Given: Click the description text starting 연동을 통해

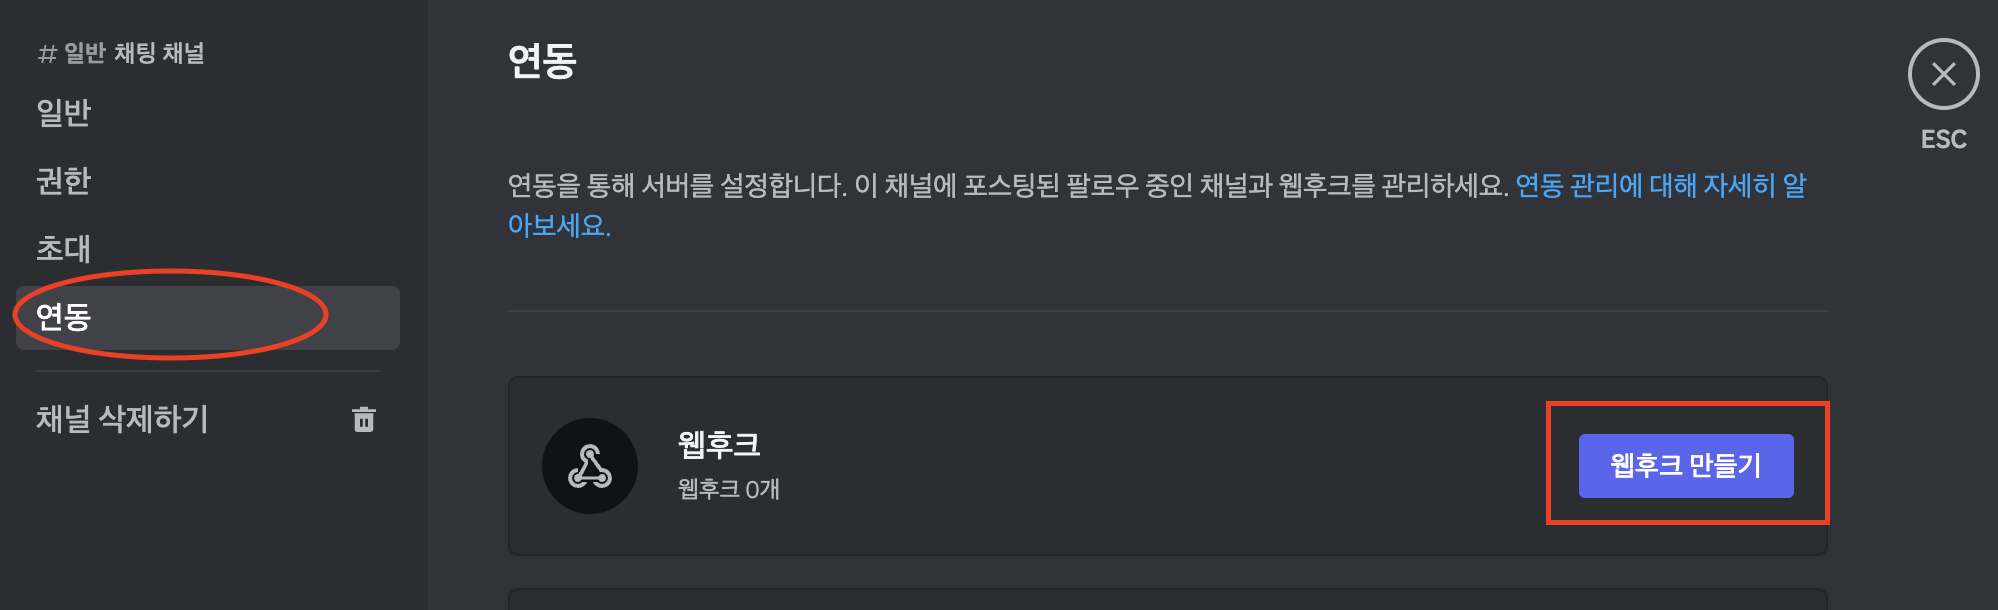Looking at the screenshot, I should (x=1008, y=186).
